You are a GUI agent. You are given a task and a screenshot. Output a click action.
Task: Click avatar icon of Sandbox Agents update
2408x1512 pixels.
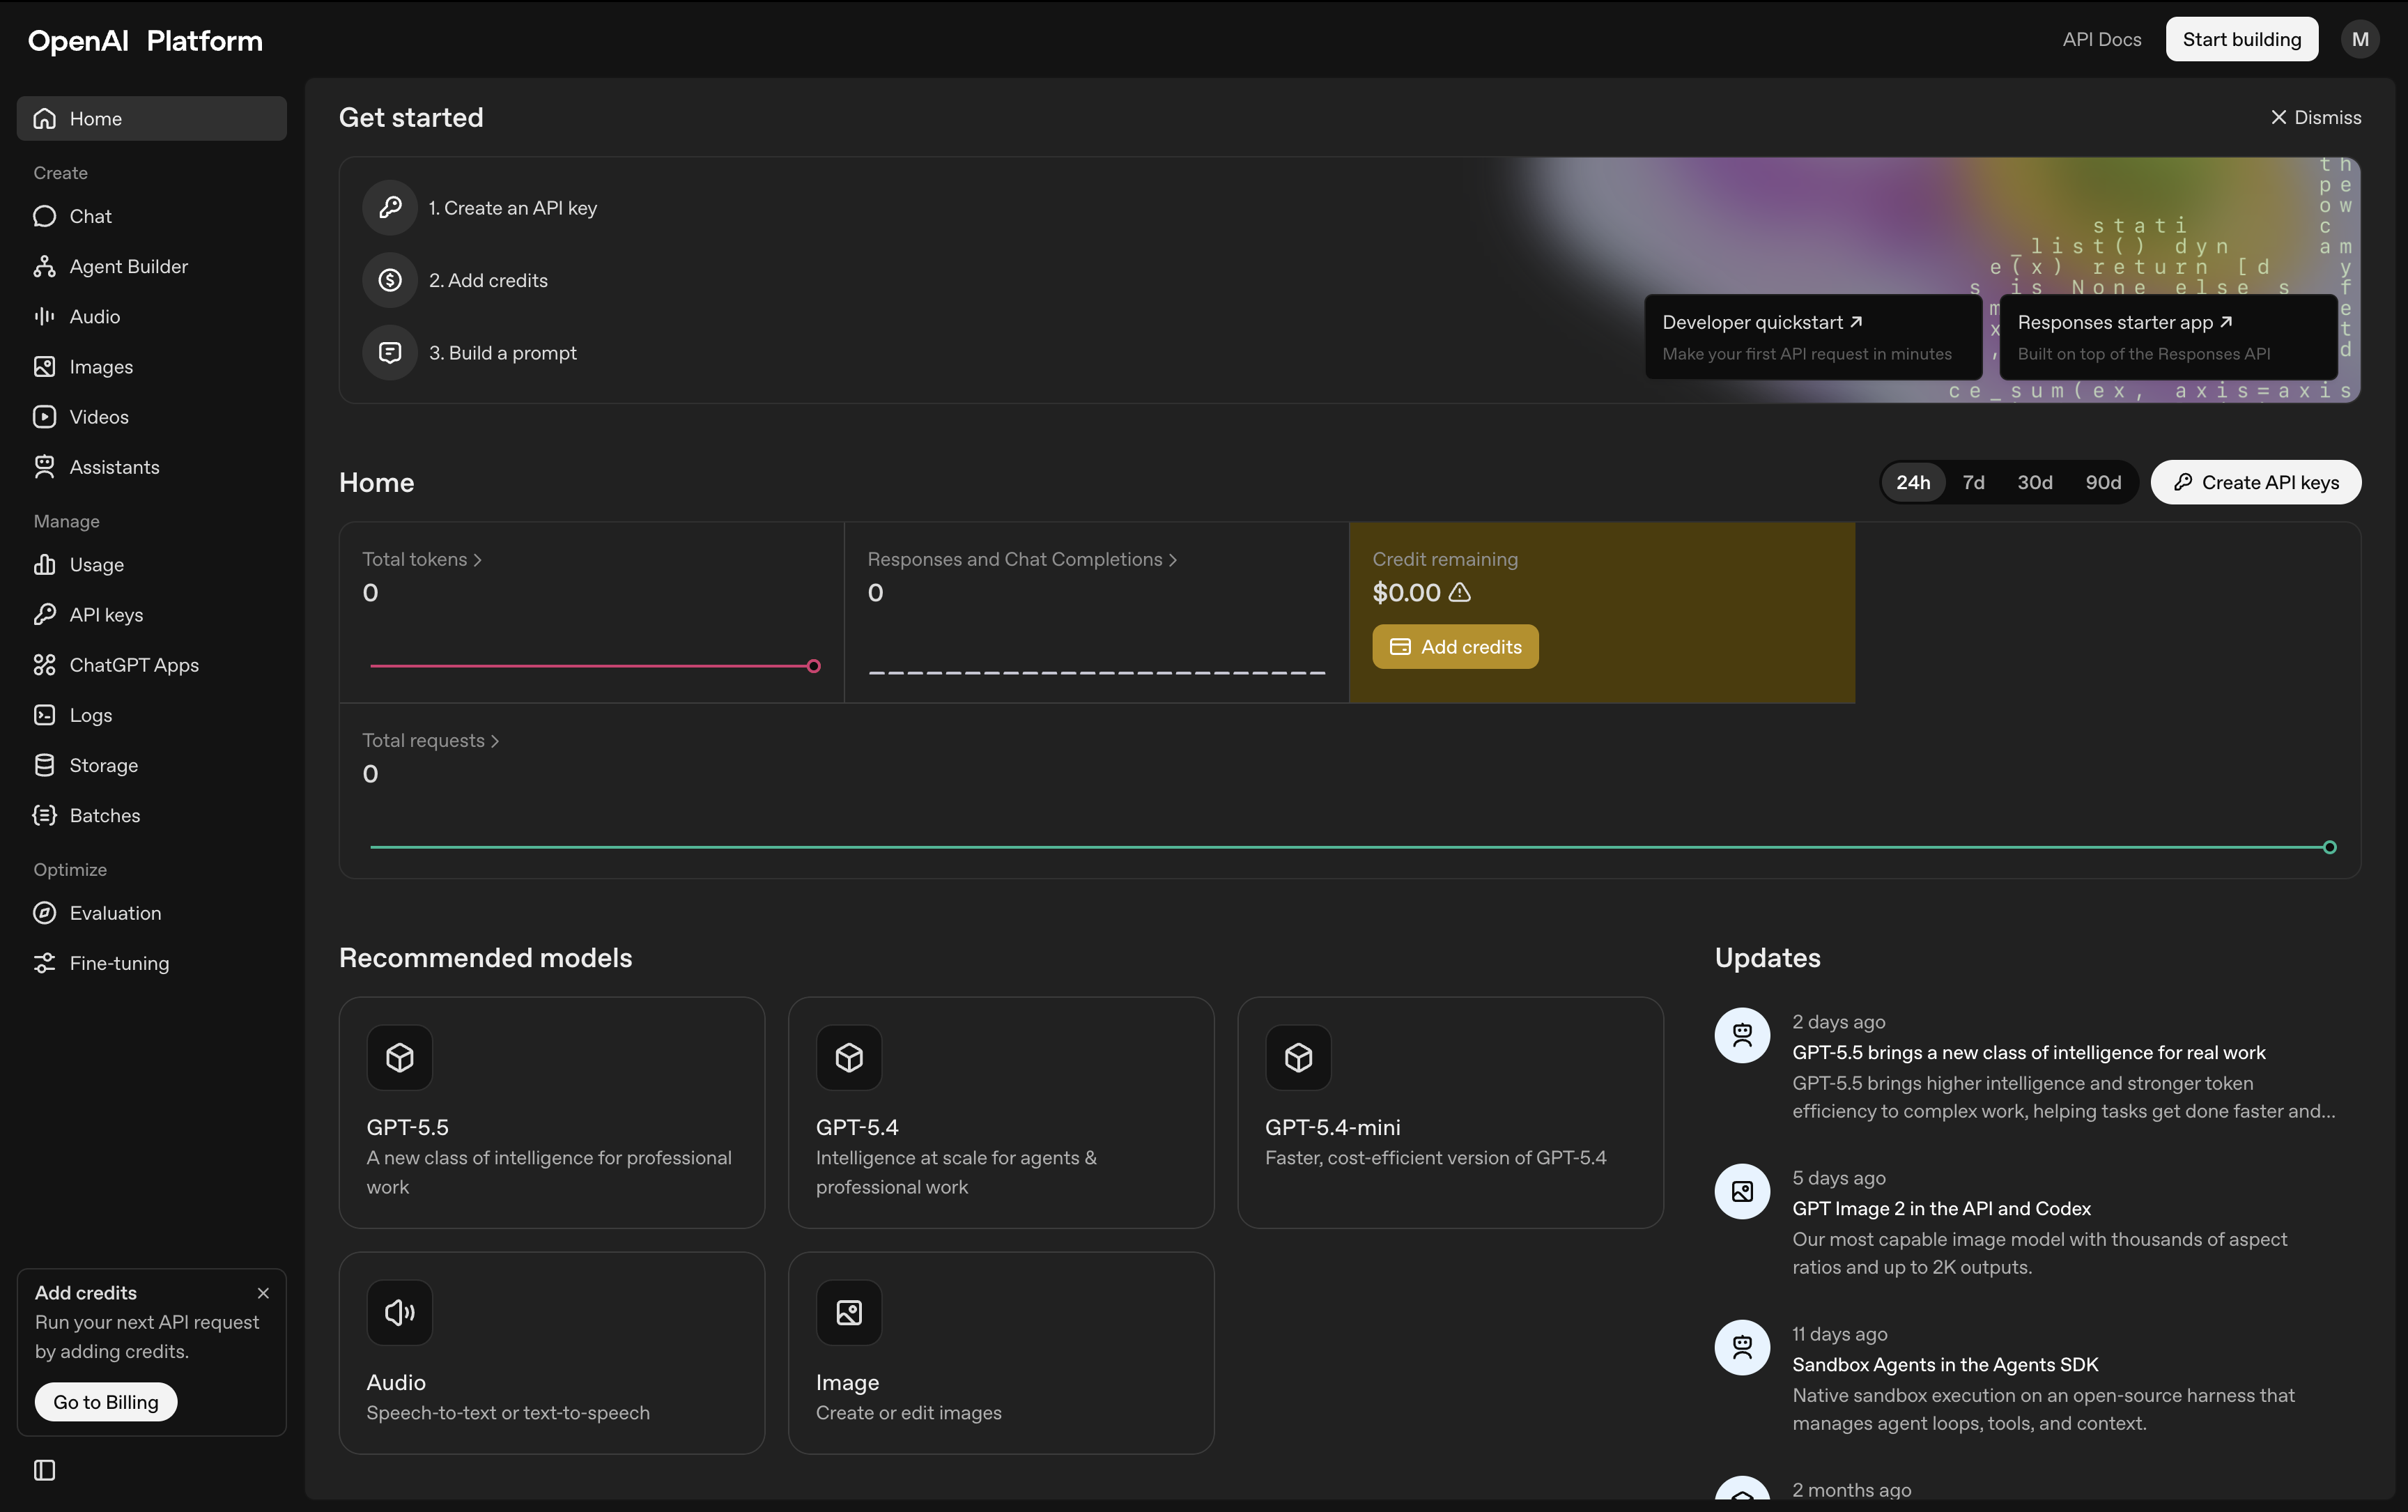(1742, 1346)
